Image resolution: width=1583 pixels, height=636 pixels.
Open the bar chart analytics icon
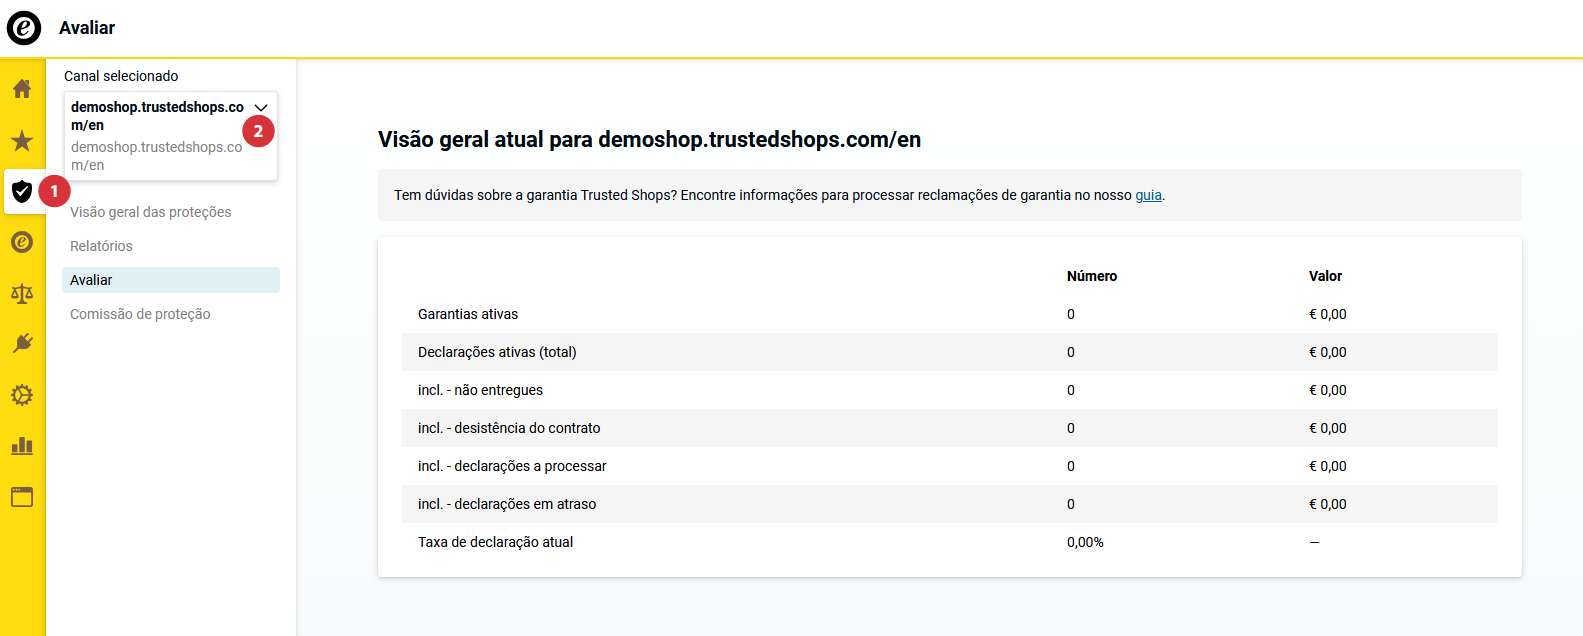click(22, 446)
